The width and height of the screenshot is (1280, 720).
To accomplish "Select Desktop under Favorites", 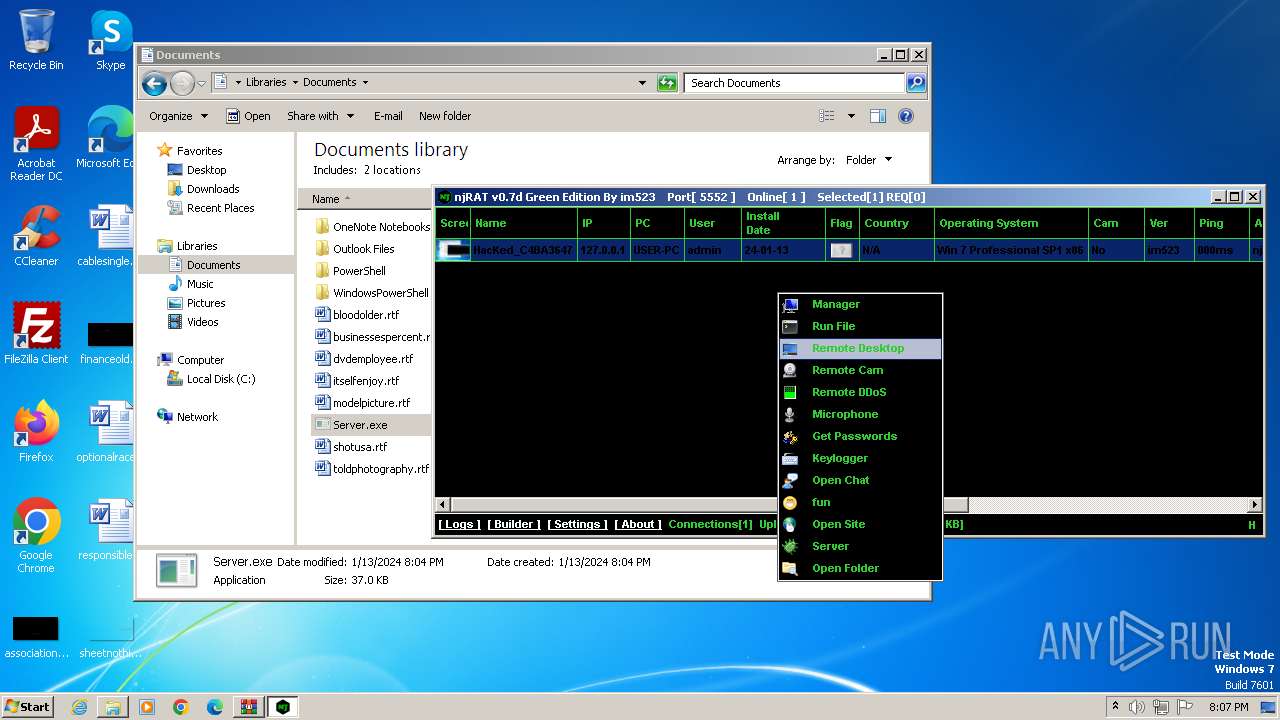I will (206, 170).
